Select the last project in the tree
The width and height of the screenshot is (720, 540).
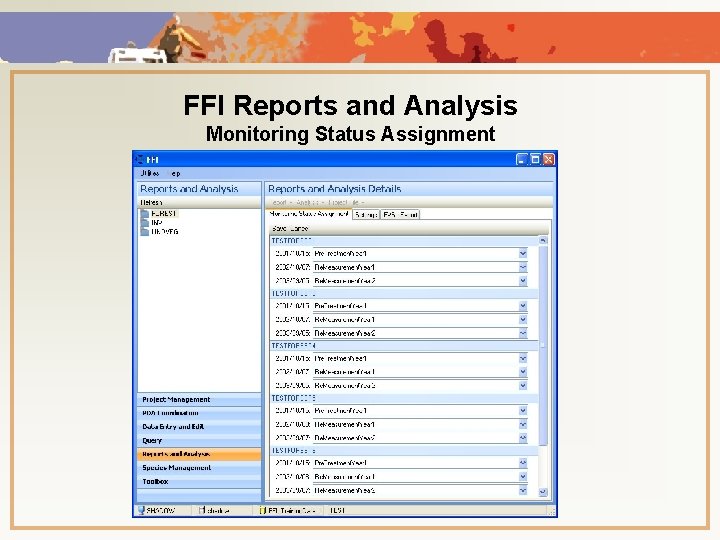coord(165,232)
